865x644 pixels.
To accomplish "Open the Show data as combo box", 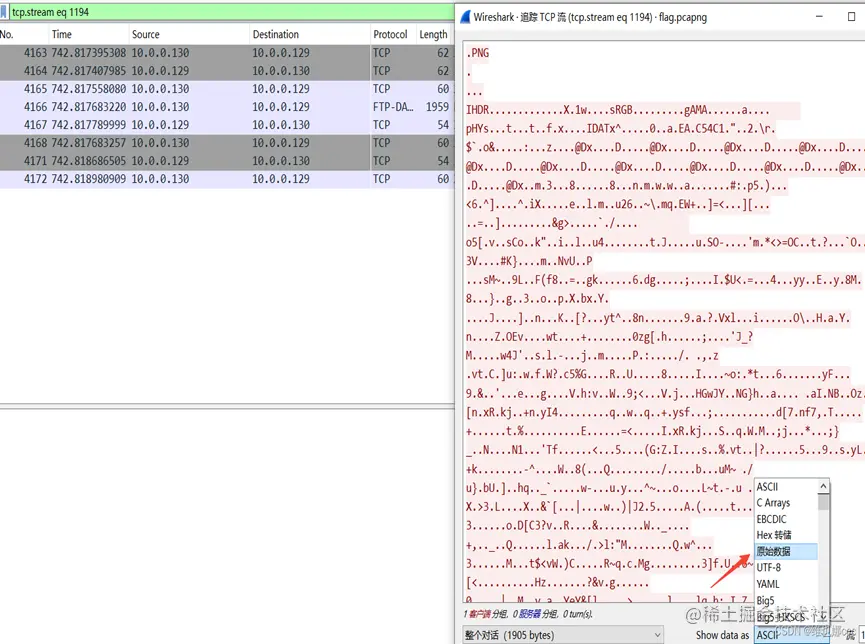I will [791, 635].
